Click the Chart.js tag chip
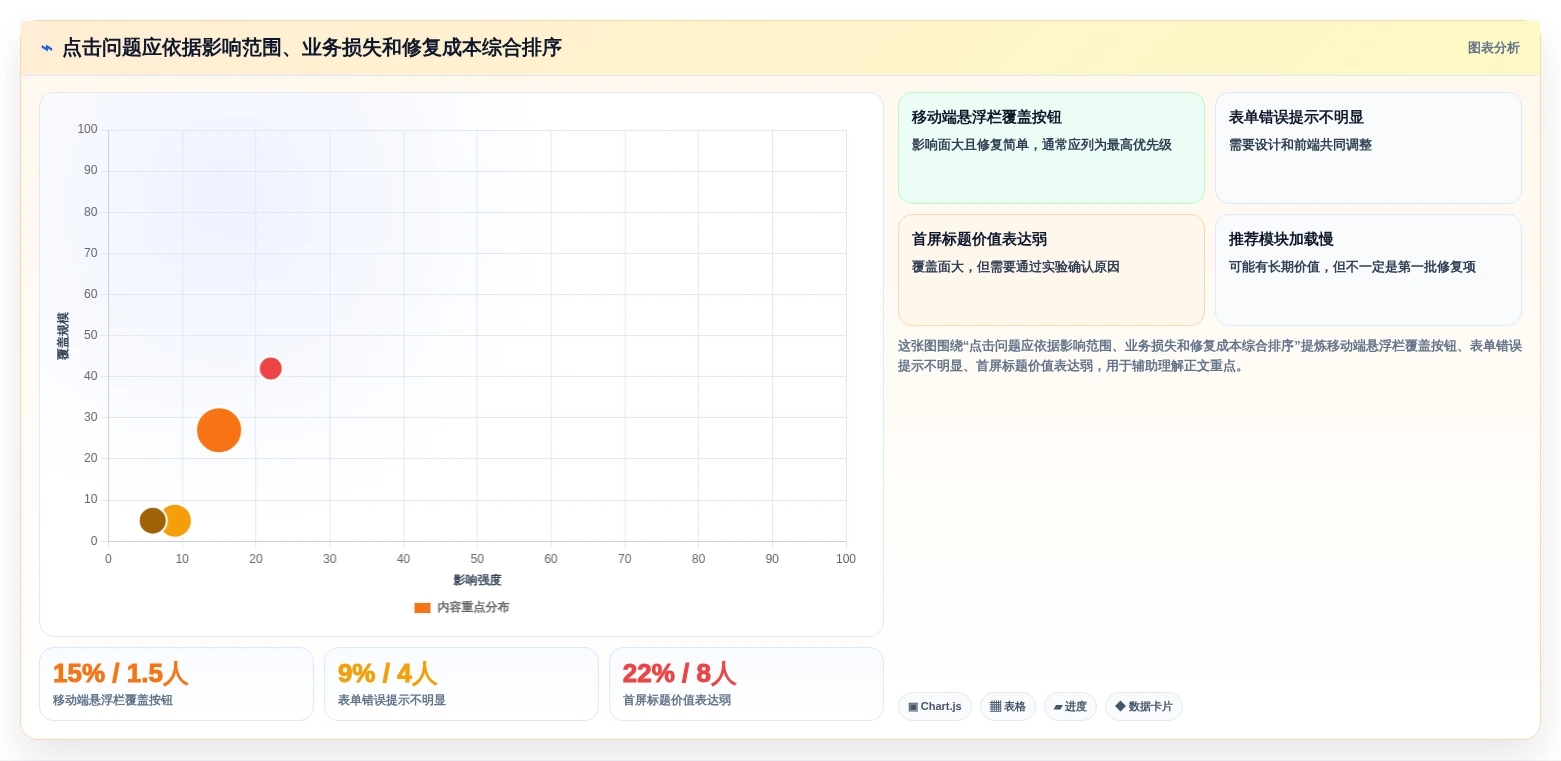The height and width of the screenshot is (761, 1561). click(x=934, y=707)
